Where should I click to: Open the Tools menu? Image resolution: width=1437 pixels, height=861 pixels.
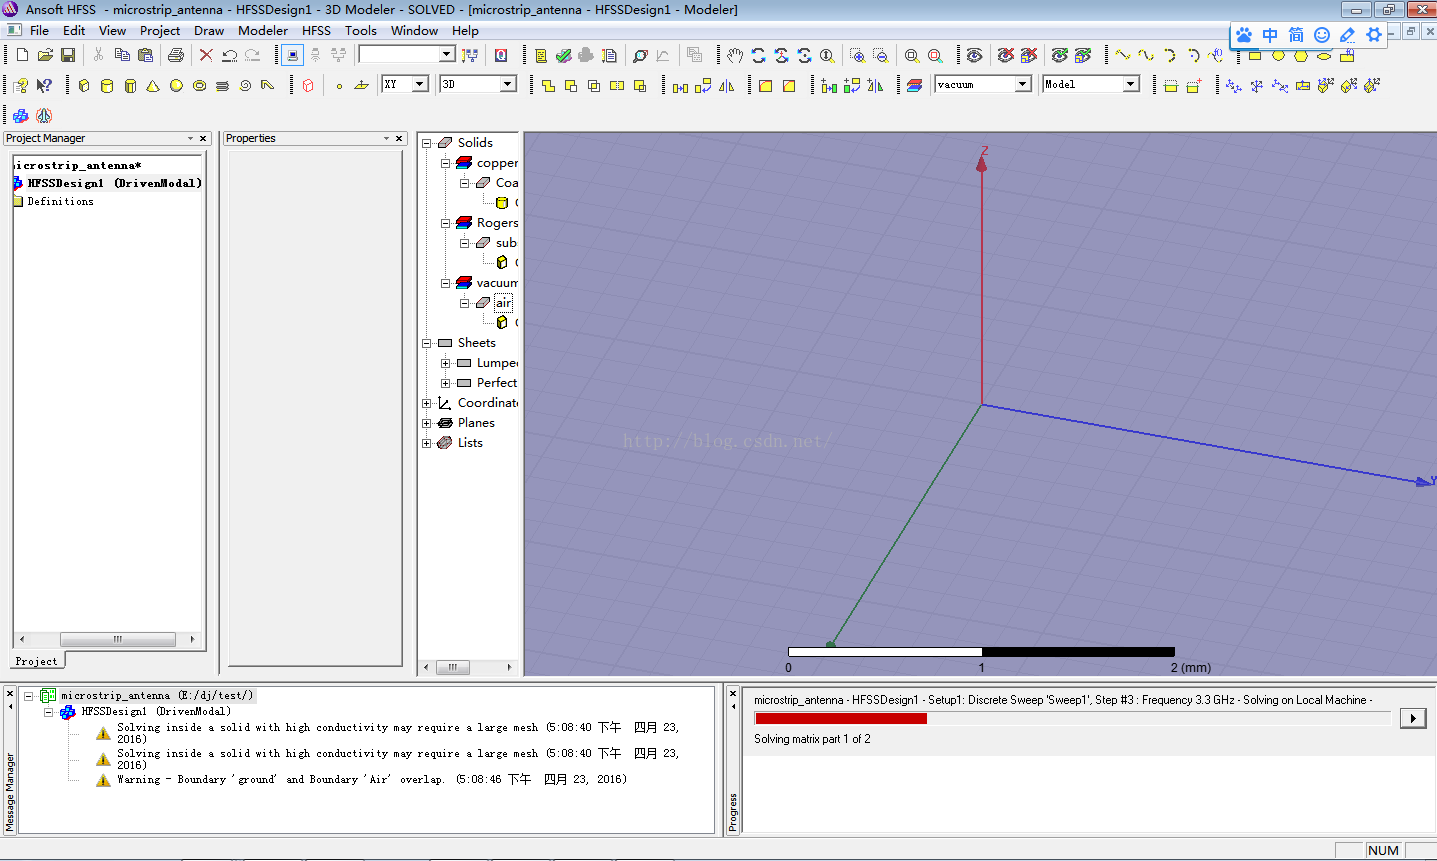(361, 30)
